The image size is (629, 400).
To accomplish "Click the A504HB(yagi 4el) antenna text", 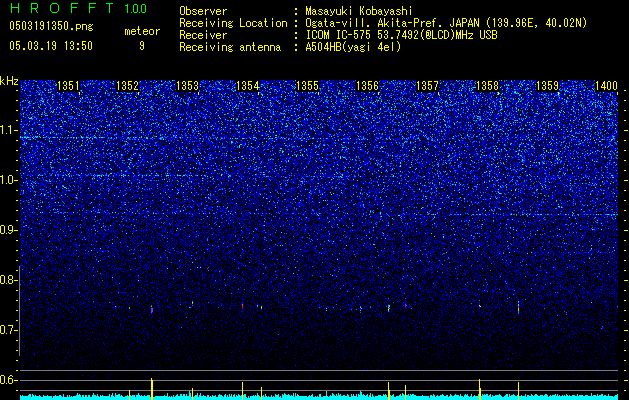I will point(353,47).
